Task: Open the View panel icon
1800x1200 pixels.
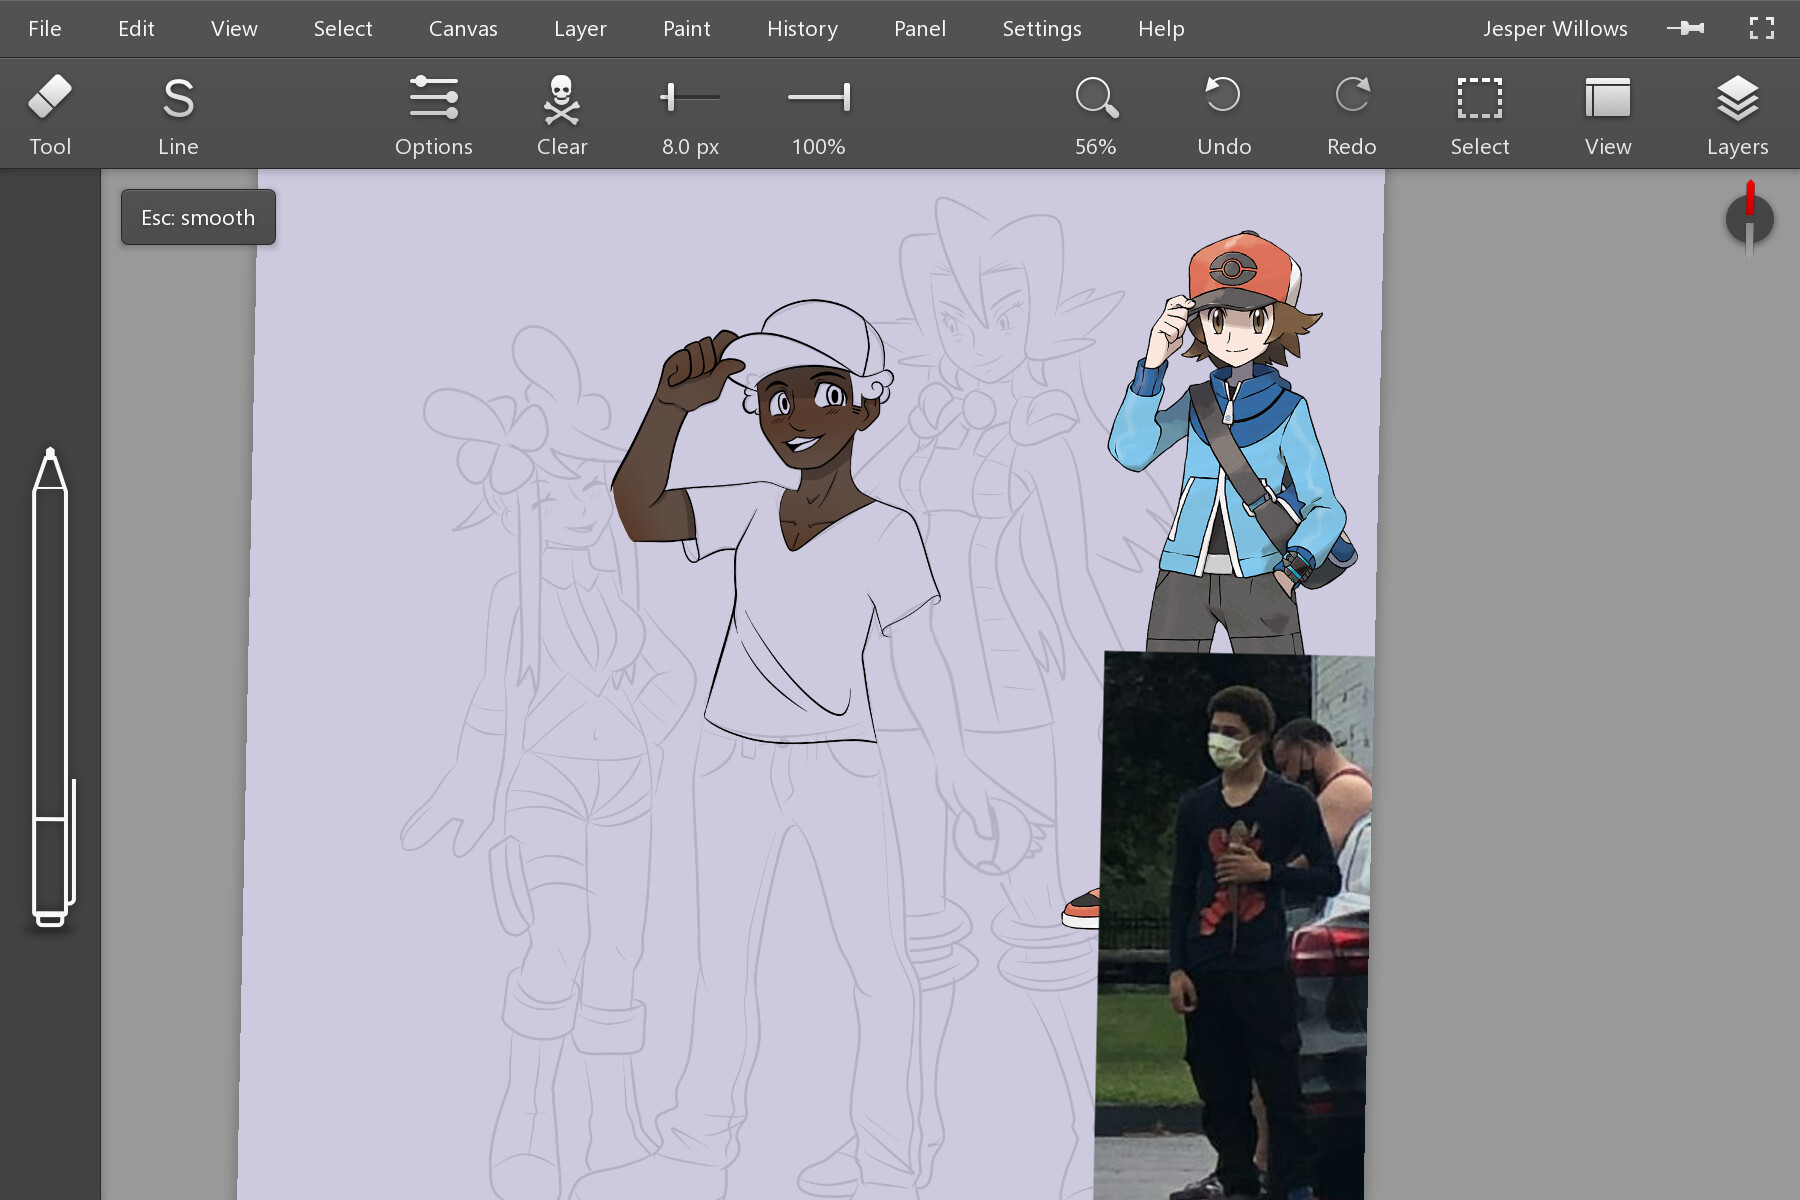Action: (x=1607, y=98)
